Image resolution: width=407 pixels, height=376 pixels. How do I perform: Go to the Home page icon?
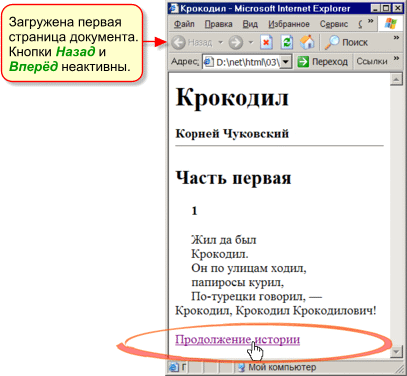pyautogui.click(x=307, y=42)
